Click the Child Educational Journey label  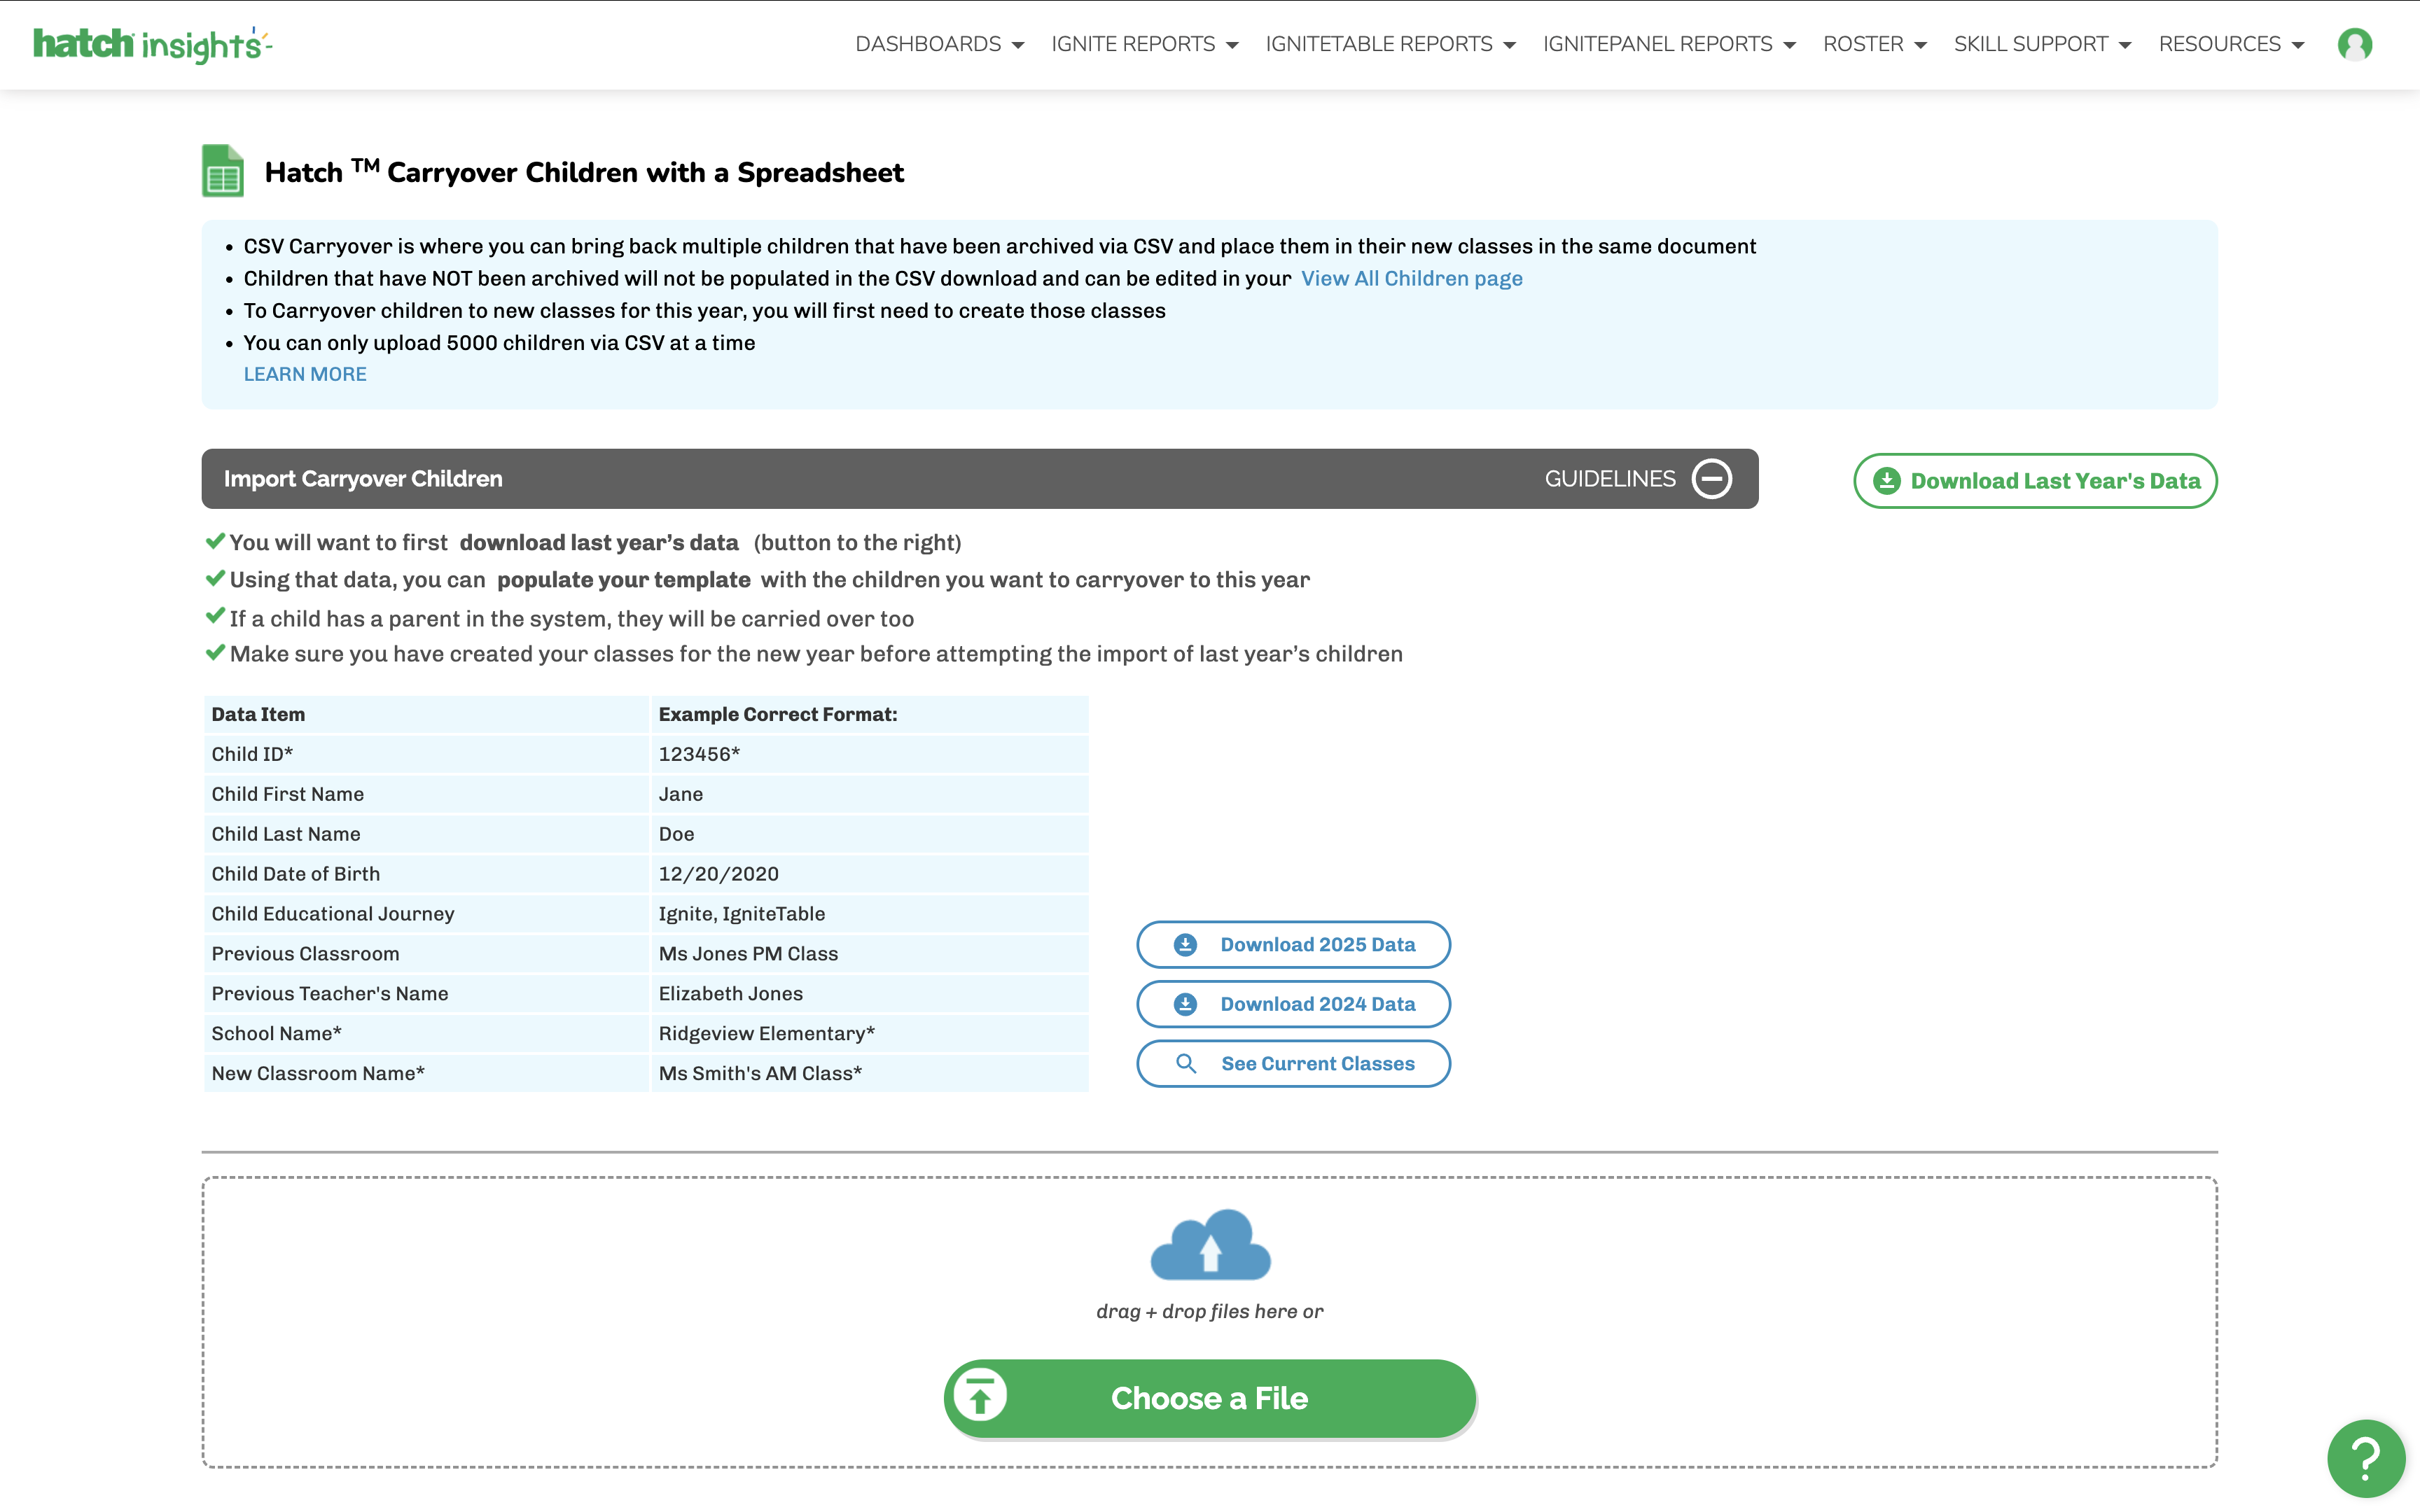click(x=427, y=914)
